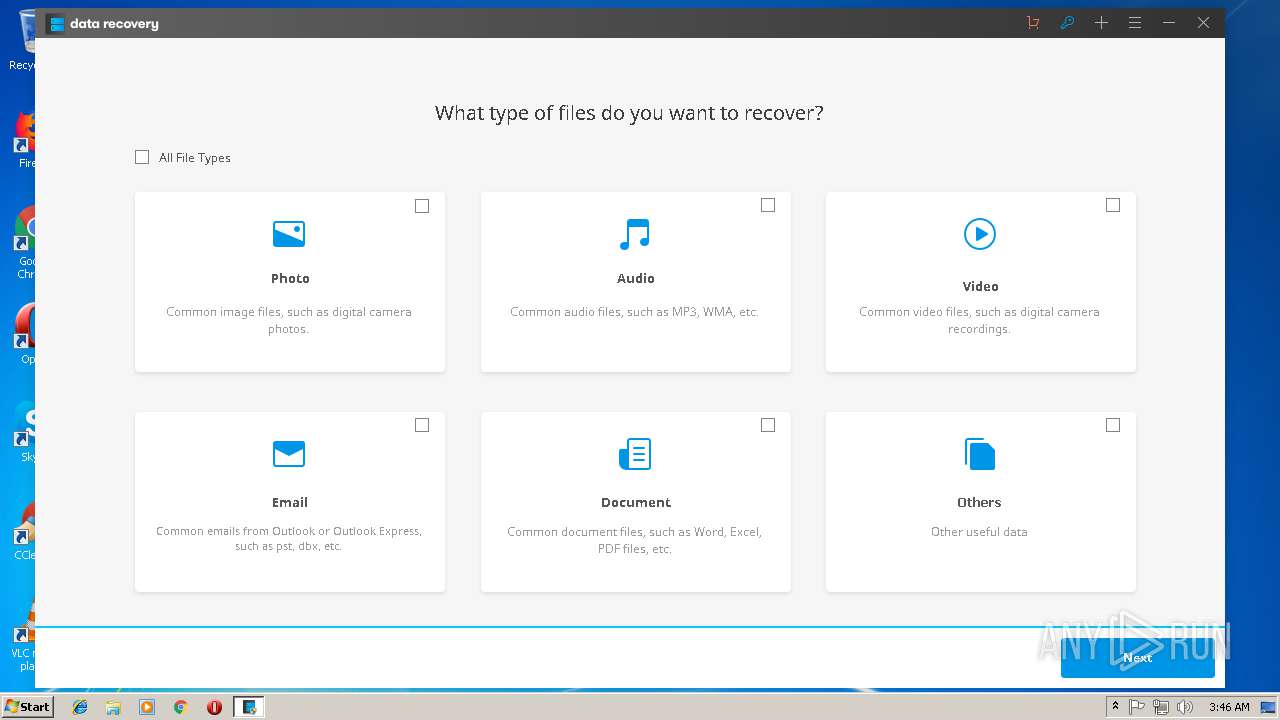Open the key registration icon
The image size is (1280, 720).
pyautogui.click(x=1067, y=23)
